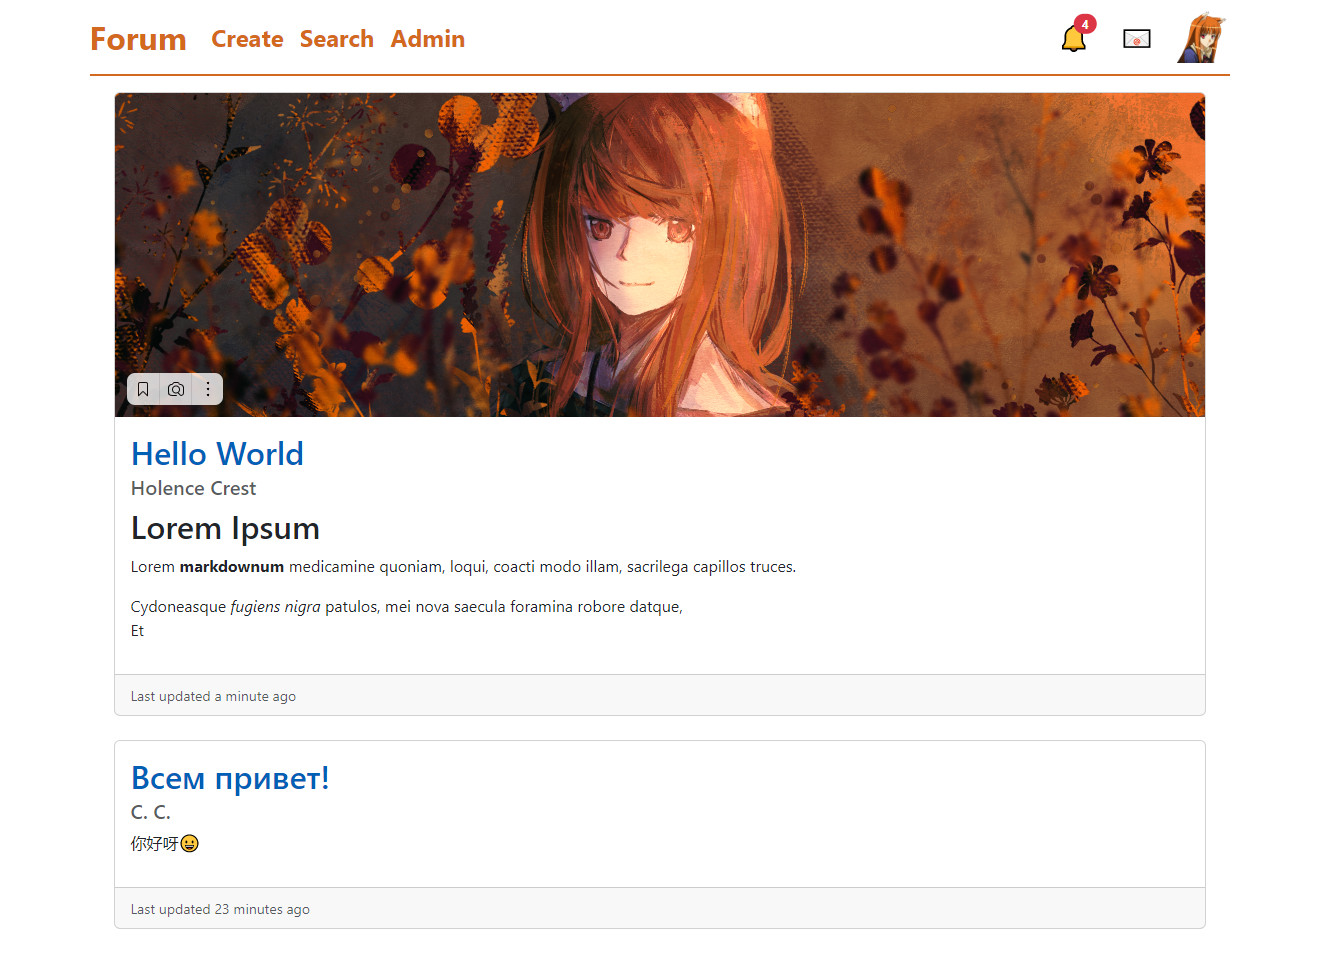The height and width of the screenshot is (974, 1319).
Task: Click the smiley emoji in second post
Action: coord(190,844)
